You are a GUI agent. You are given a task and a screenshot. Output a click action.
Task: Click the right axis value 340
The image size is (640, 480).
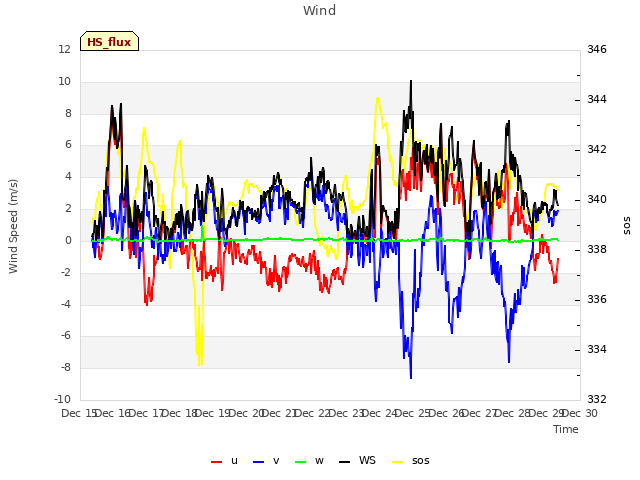597,200
